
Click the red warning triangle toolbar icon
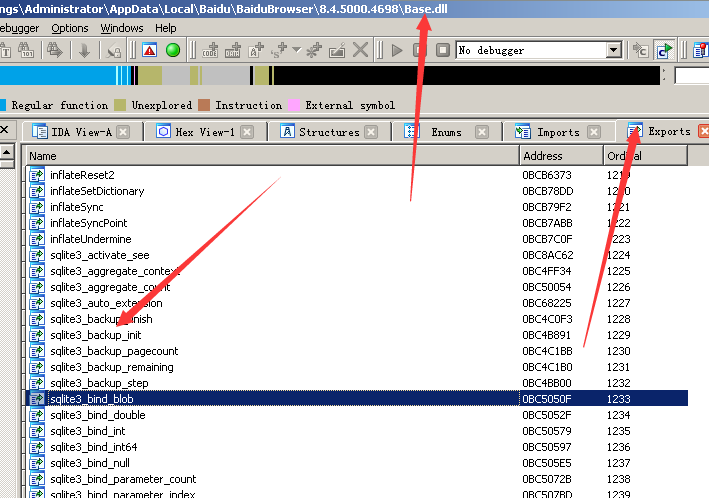tap(149, 50)
